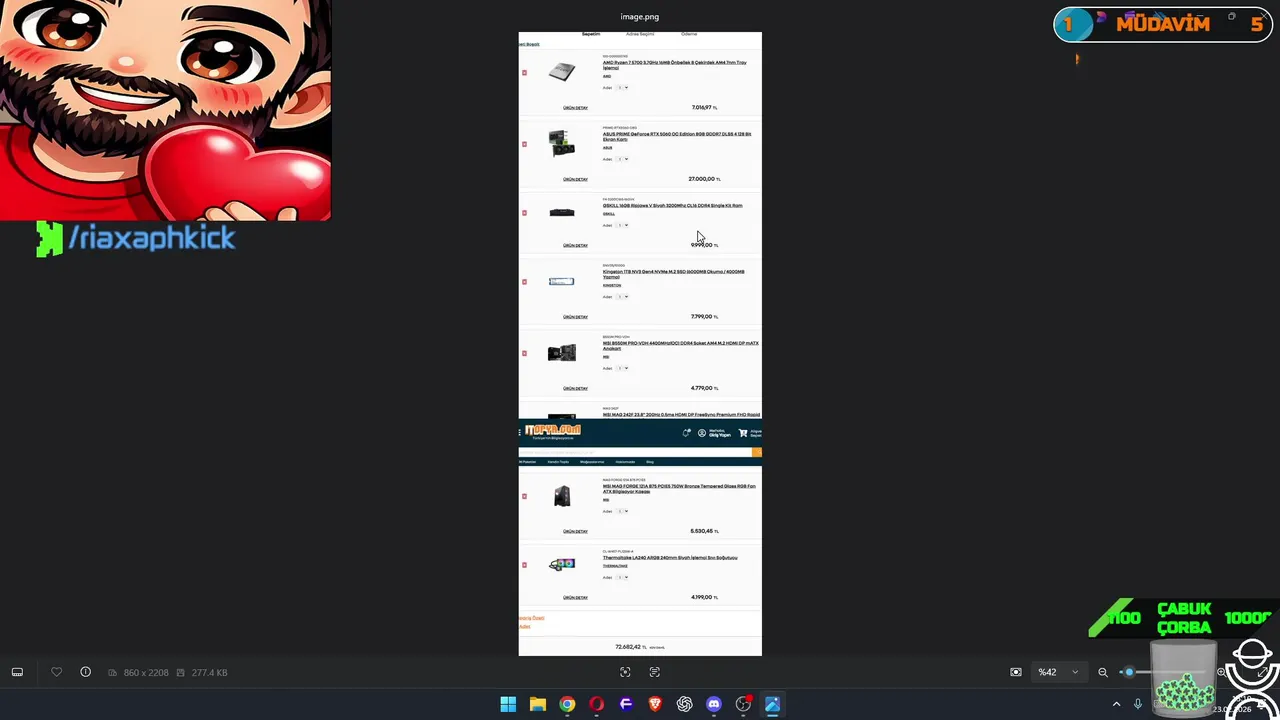Remove the GSKILL 16GB Ripjaws RAM item
The height and width of the screenshot is (720, 1280).
click(x=524, y=212)
